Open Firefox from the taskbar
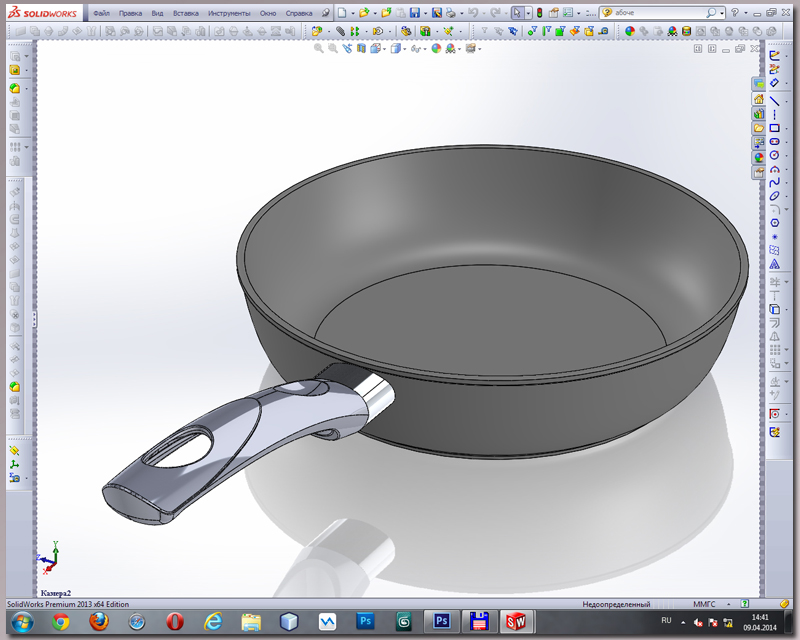Screen dimensions: 800x640 click(99, 622)
